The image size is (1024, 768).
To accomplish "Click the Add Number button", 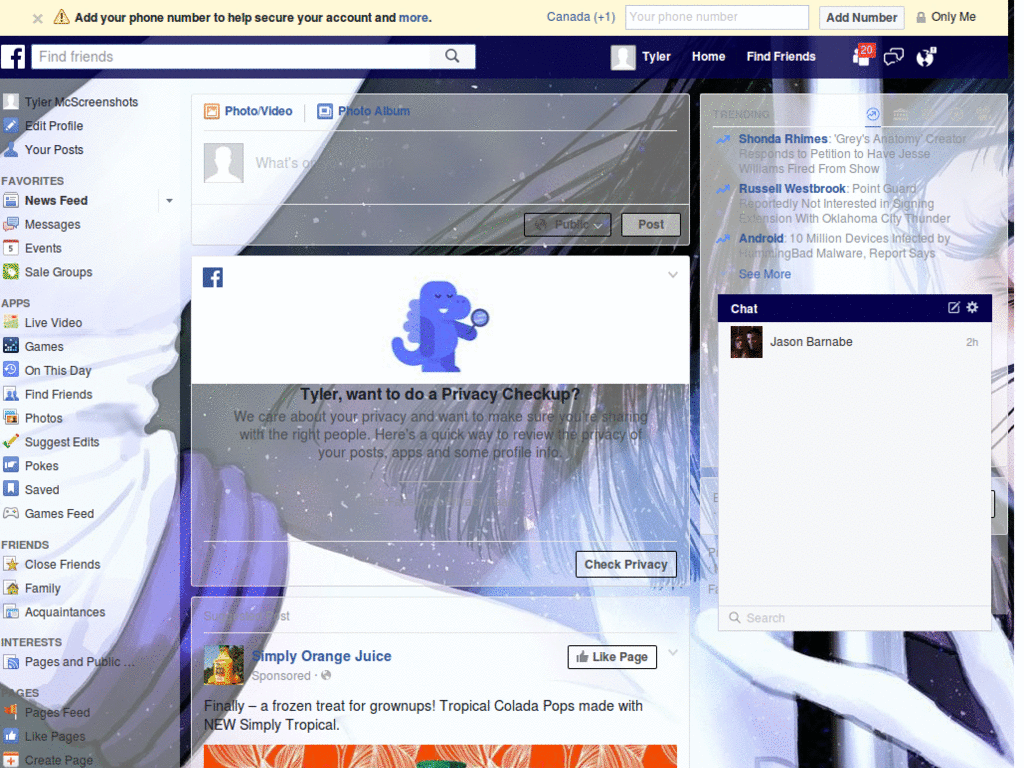I will [861, 18].
